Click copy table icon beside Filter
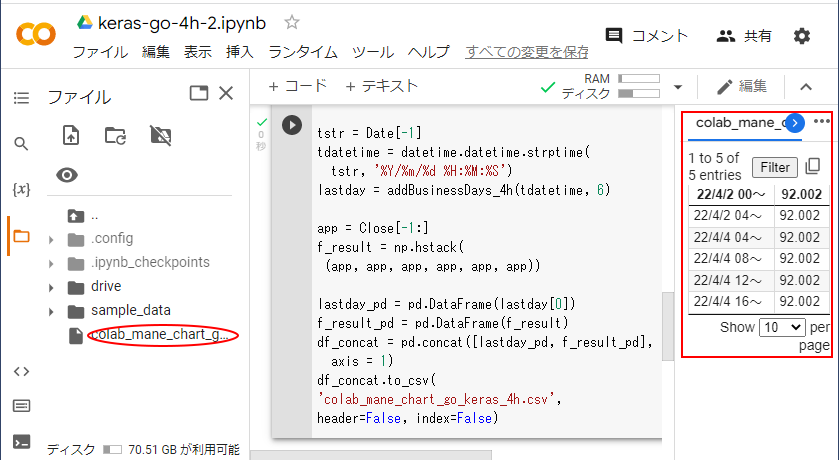Image resolution: width=839 pixels, height=460 pixels. 813,166
